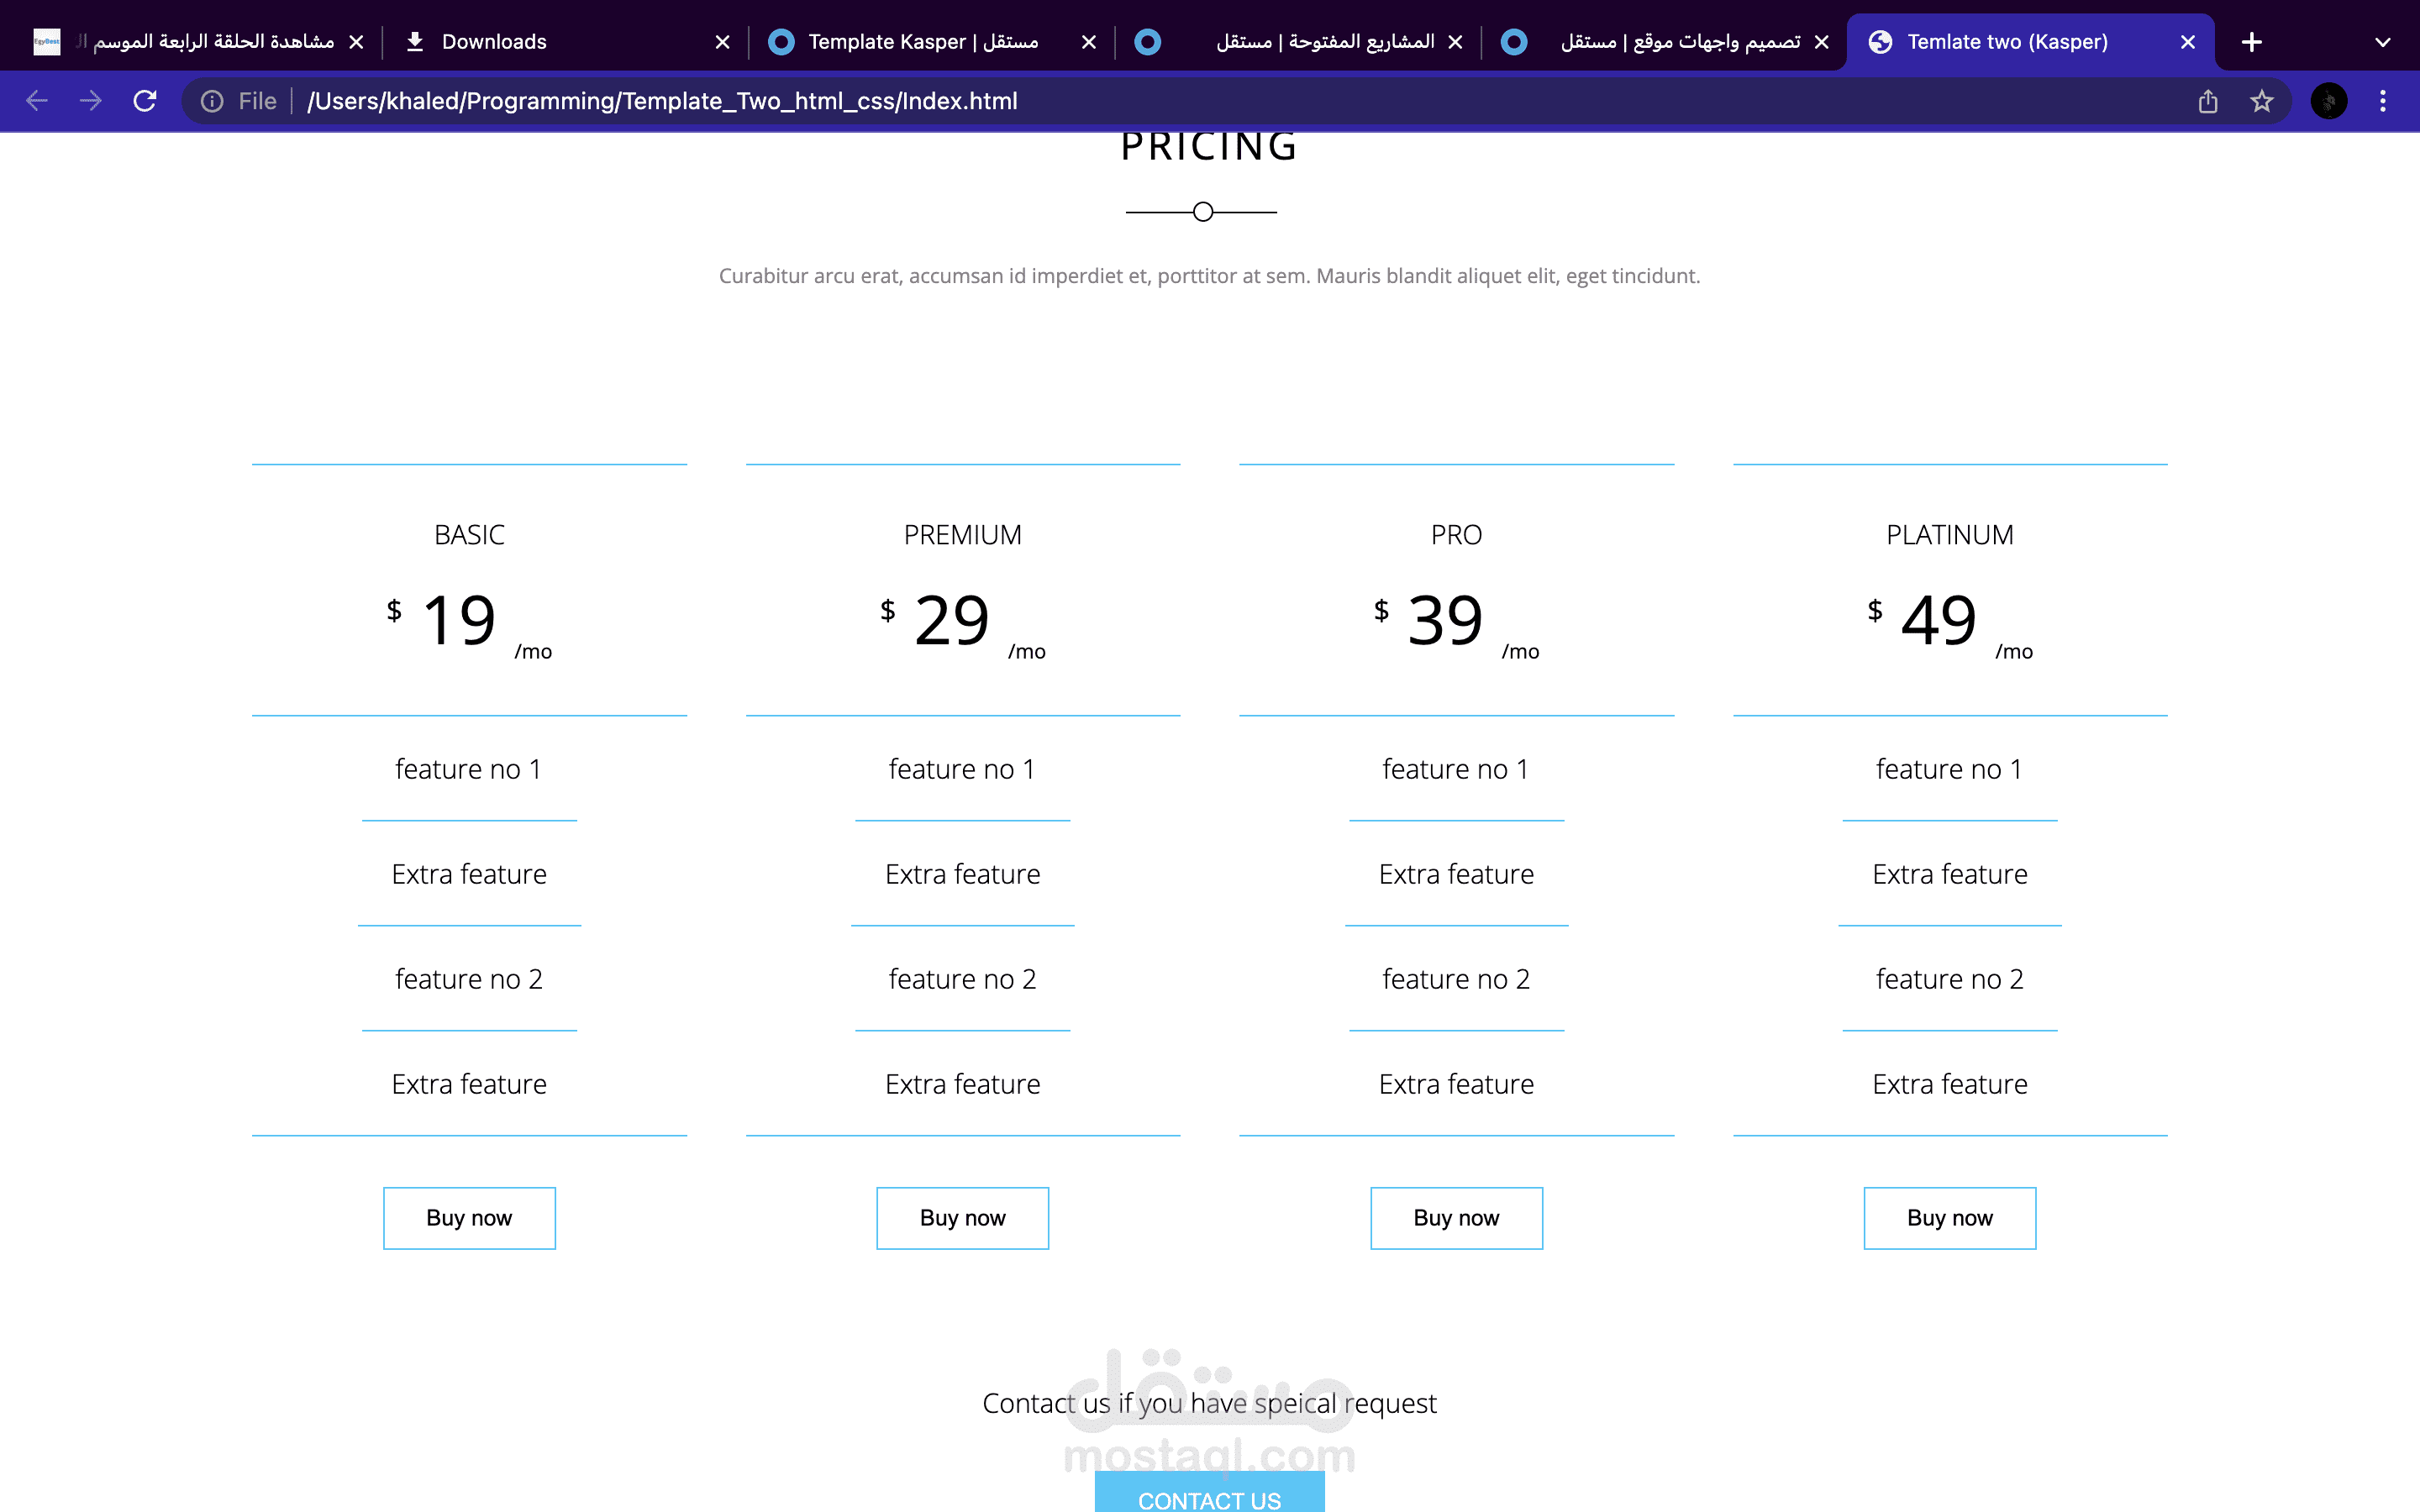Reload the current page
Image resolution: width=2420 pixels, height=1512 pixels.
click(145, 101)
